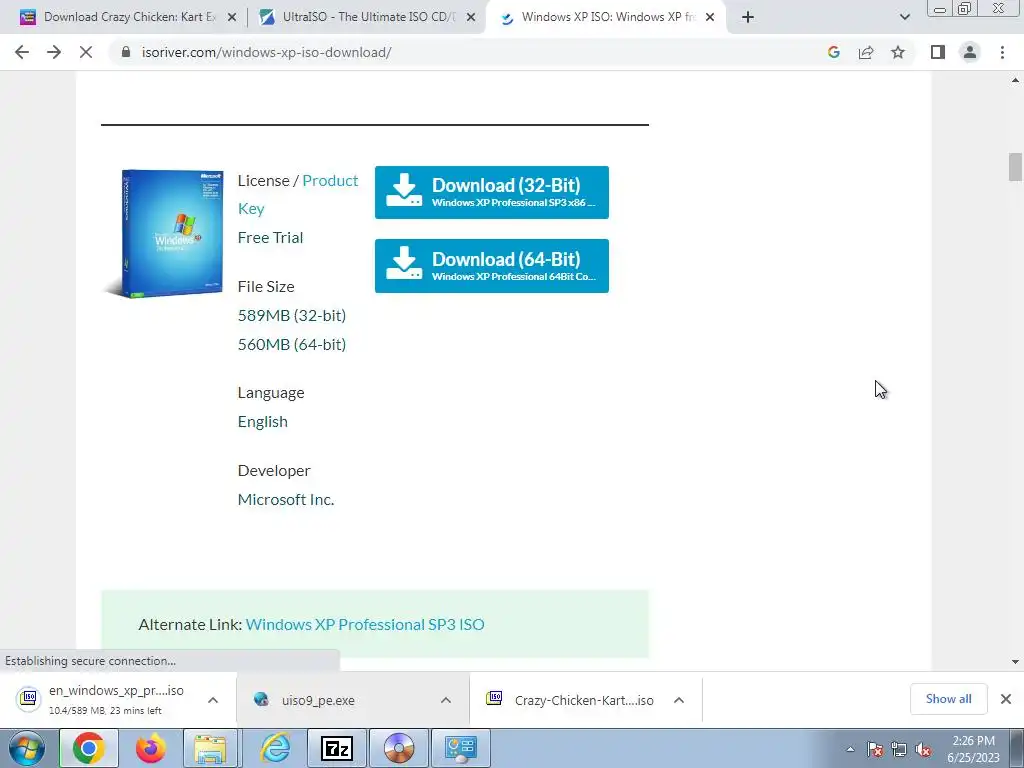1024x768 pixels.
Task: Expand options for Crazy-Chicken-Kart iso download
Action: [679, 700]
